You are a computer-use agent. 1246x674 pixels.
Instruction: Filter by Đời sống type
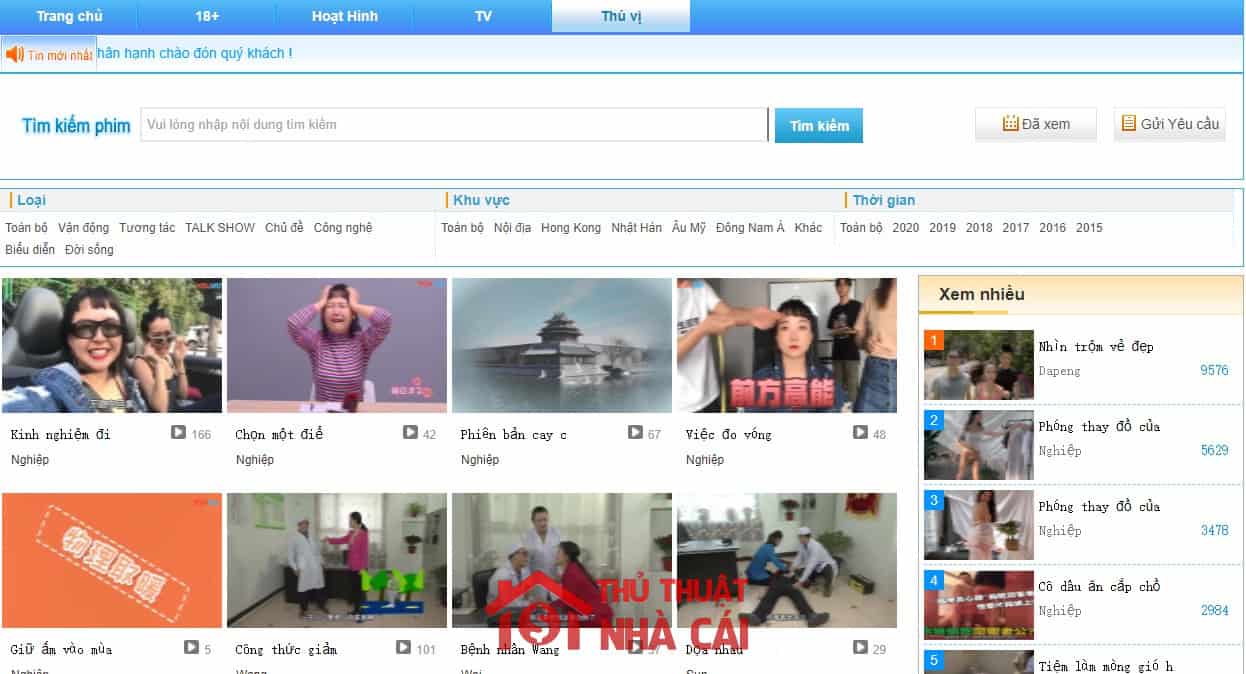pyautogui.click(x=89, y=250)
